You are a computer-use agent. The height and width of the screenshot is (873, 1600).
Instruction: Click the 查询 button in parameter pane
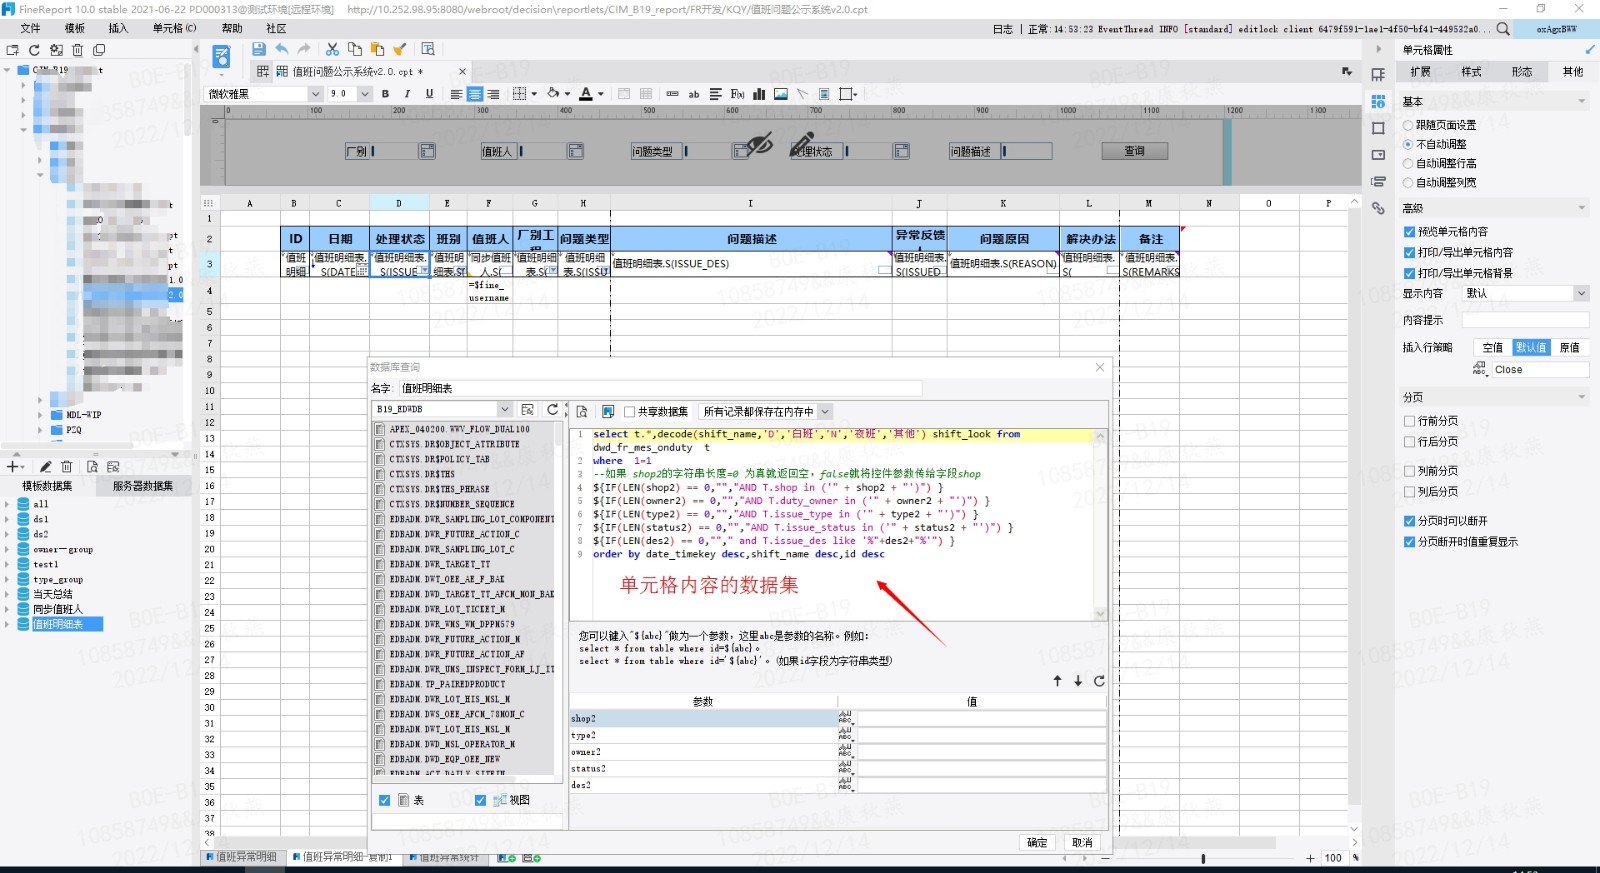click(x=1135, y=151)
